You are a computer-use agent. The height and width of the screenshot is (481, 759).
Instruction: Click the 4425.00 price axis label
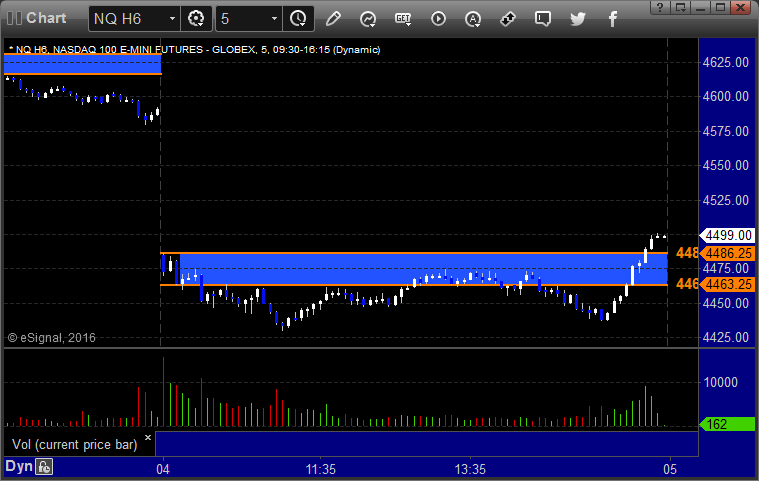[x=726, y=337]
